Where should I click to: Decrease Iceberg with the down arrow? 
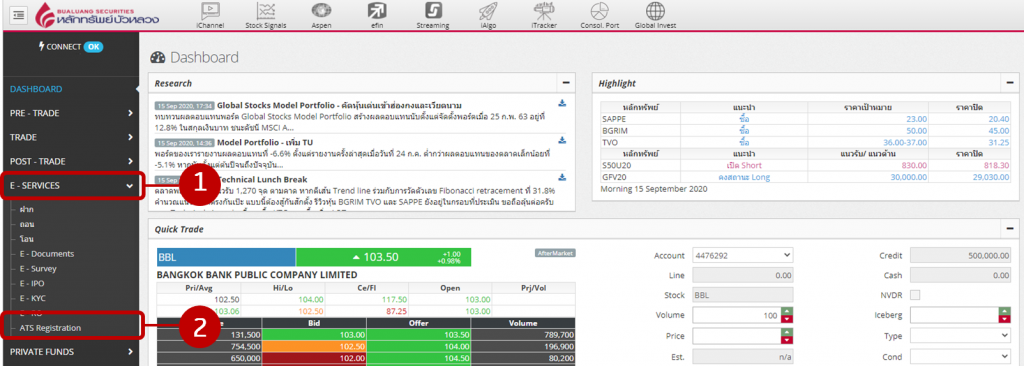click(x=1004, y=319)
